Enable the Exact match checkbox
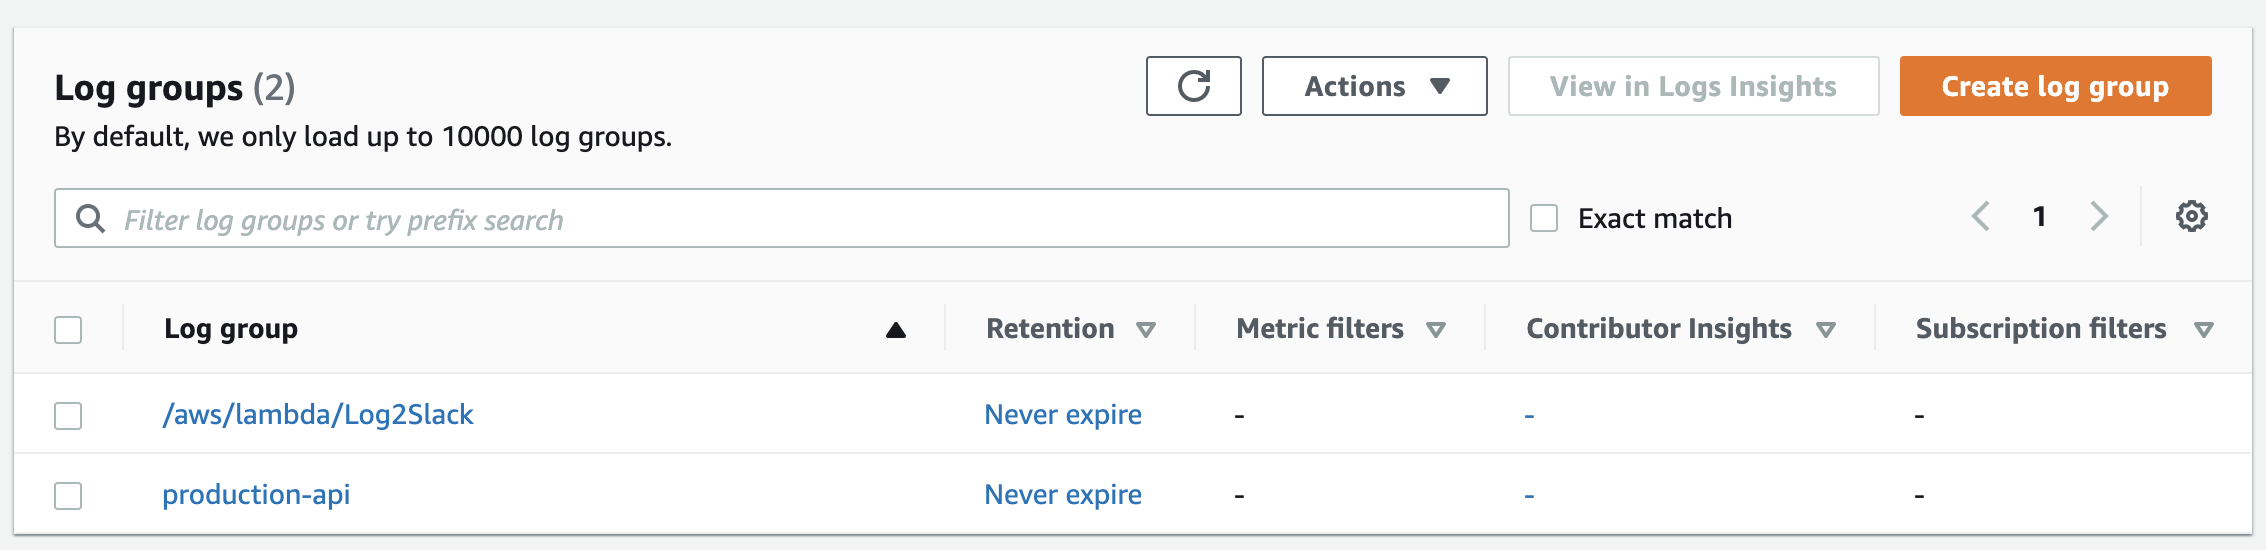The width and height of the screenshot is (2266, 550). click(1544, 218)
